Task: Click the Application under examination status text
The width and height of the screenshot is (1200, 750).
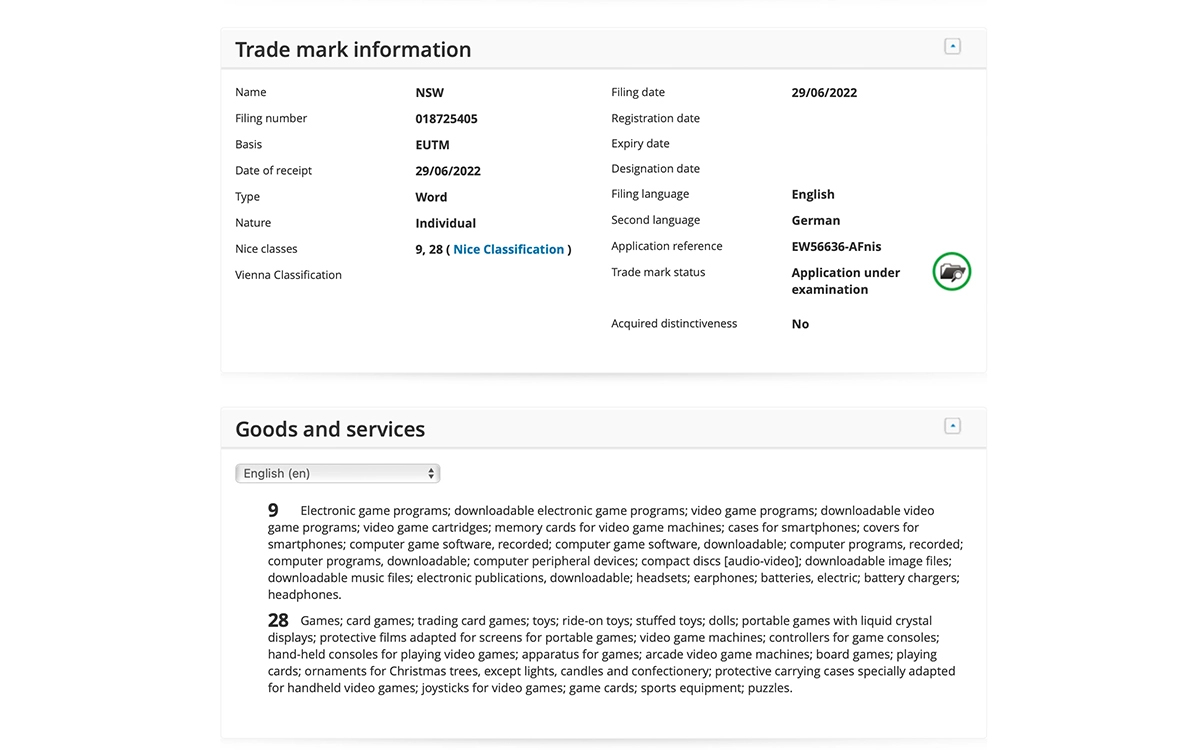Action: tap(845, 281)
